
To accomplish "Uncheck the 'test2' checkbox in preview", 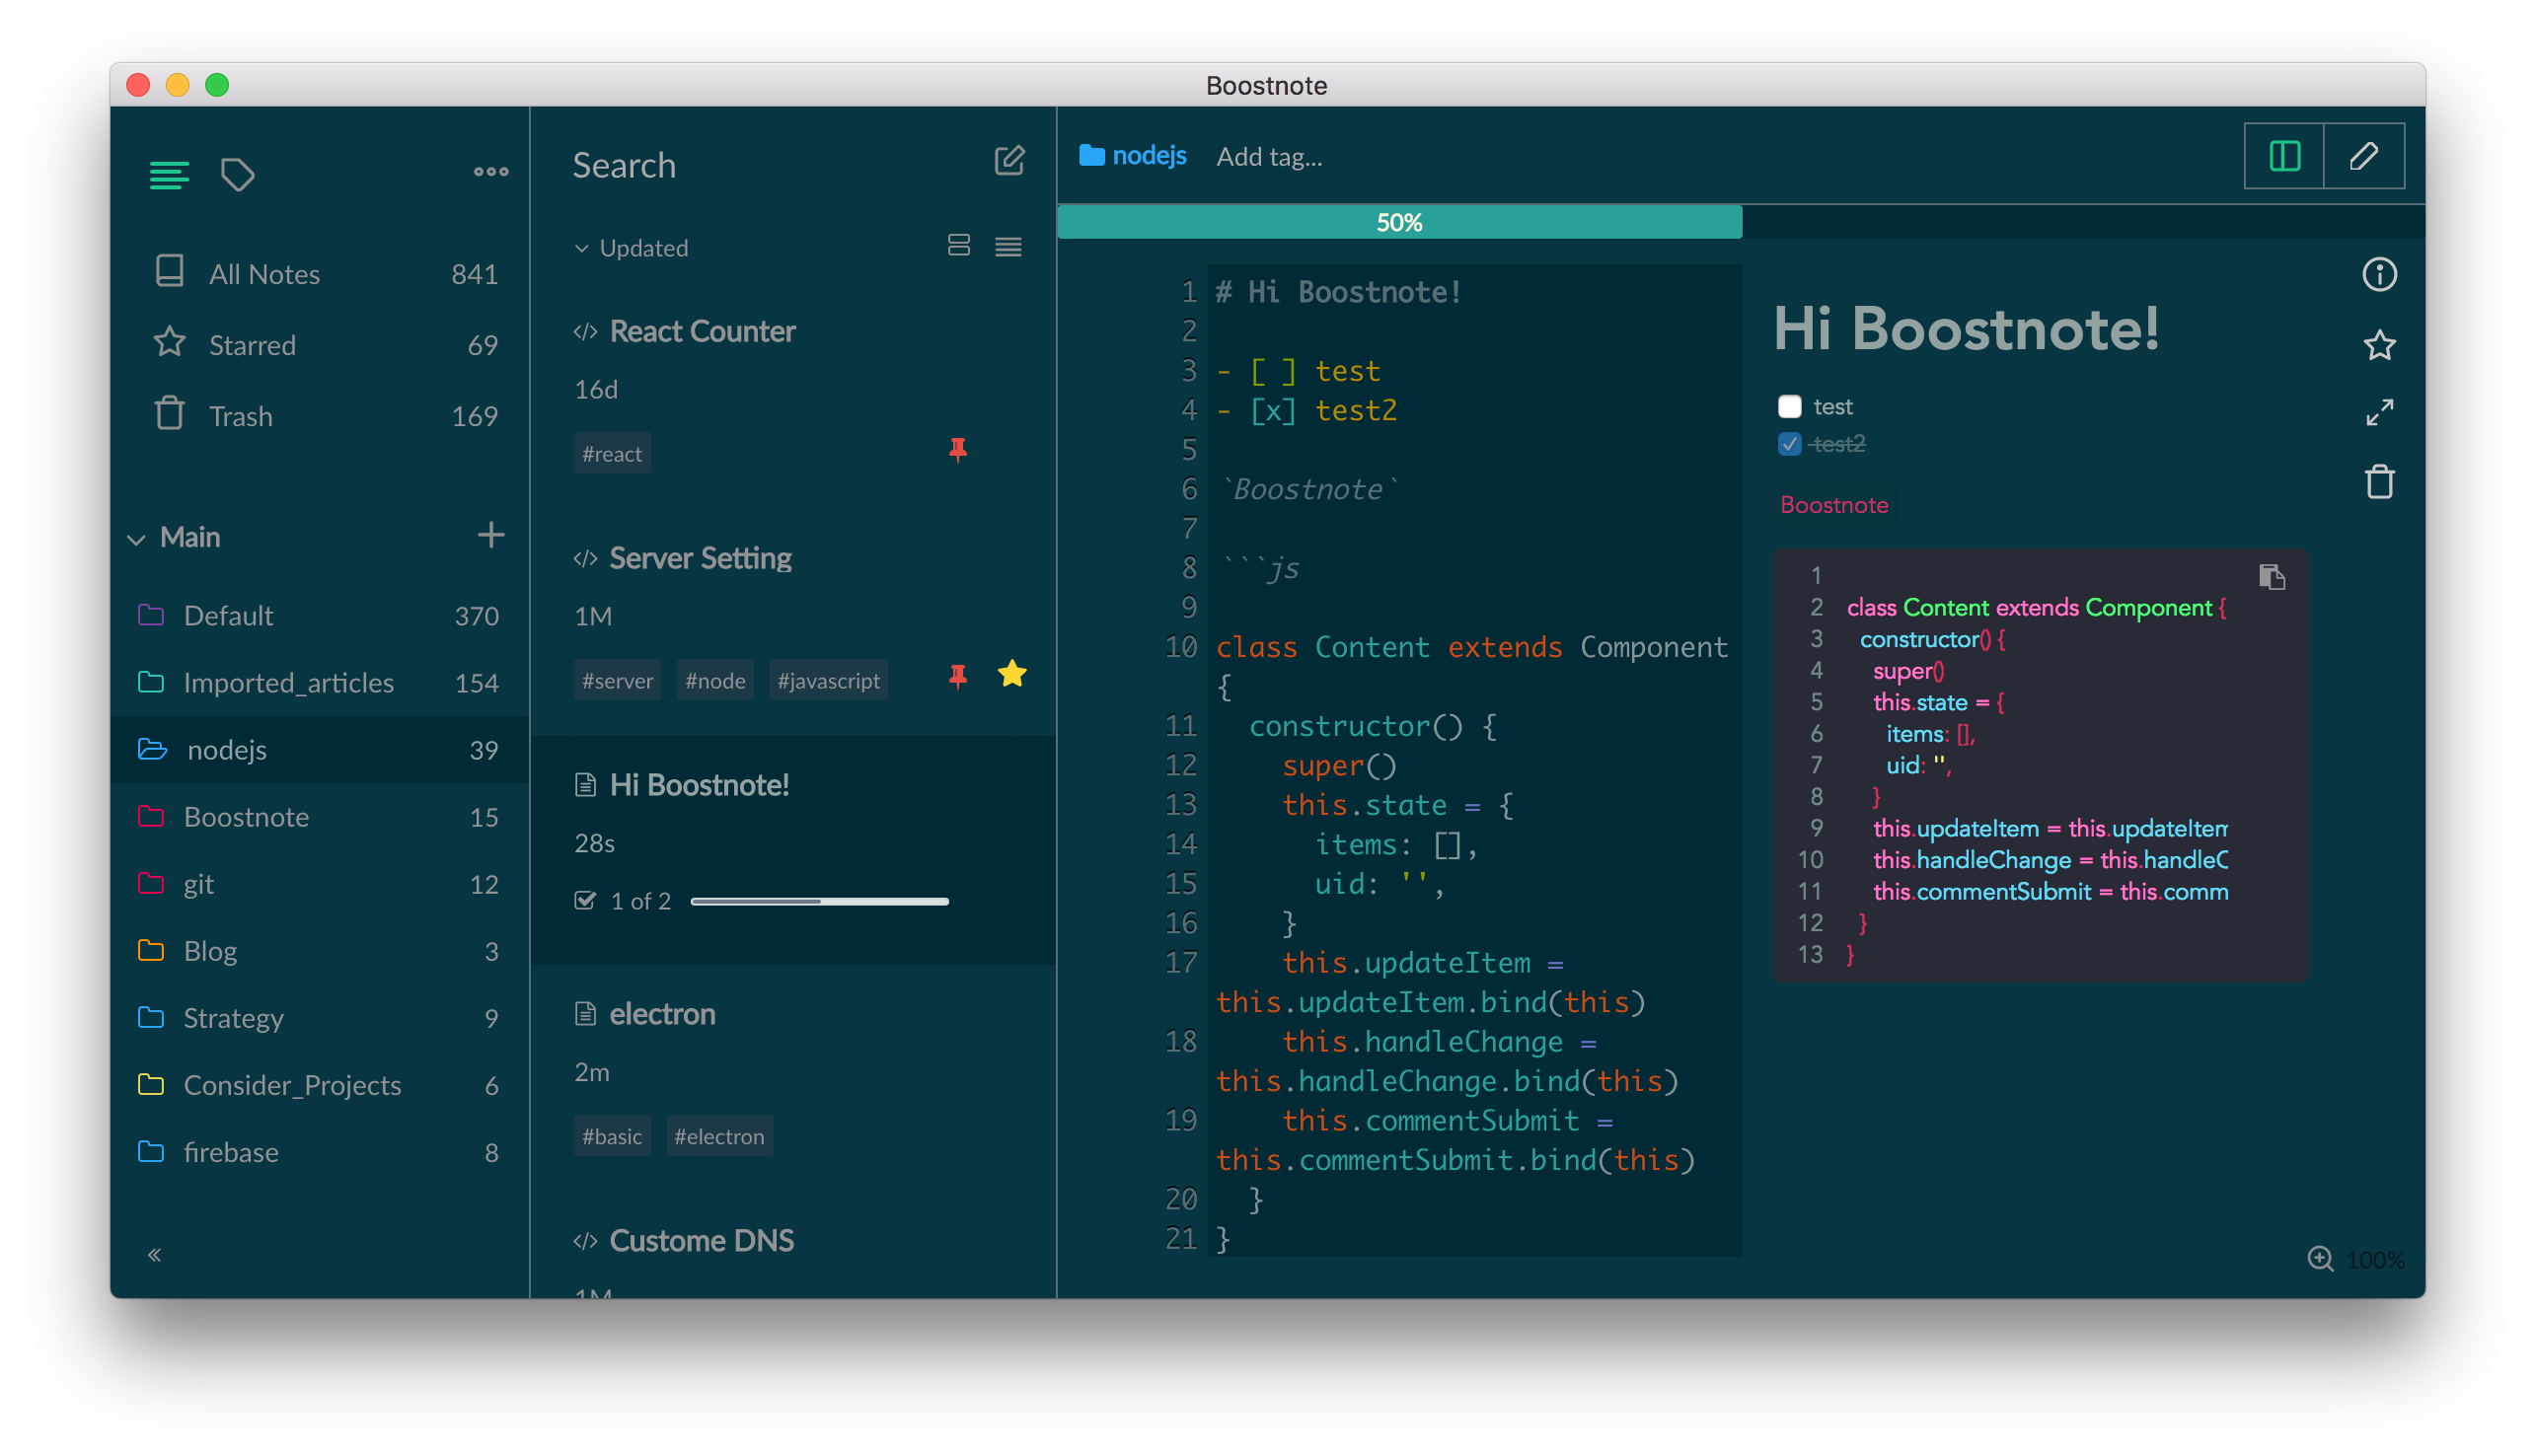I will (x=1789, y=443).
